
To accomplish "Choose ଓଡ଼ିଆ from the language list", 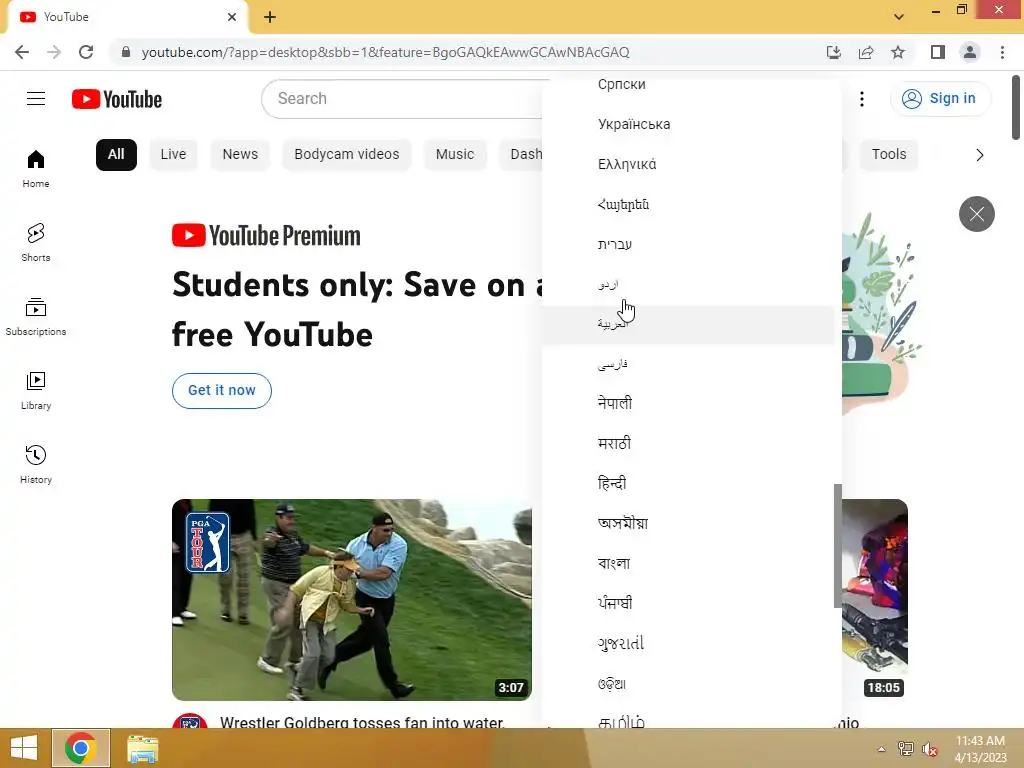I will (x=688, y=684).
